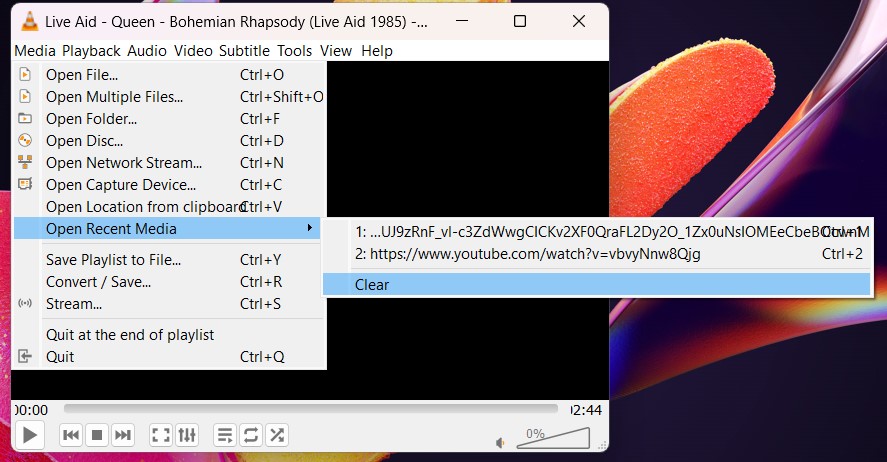887x462 pixels.
Task: Click elapsed time label 00:00
Action: [31, 410]
